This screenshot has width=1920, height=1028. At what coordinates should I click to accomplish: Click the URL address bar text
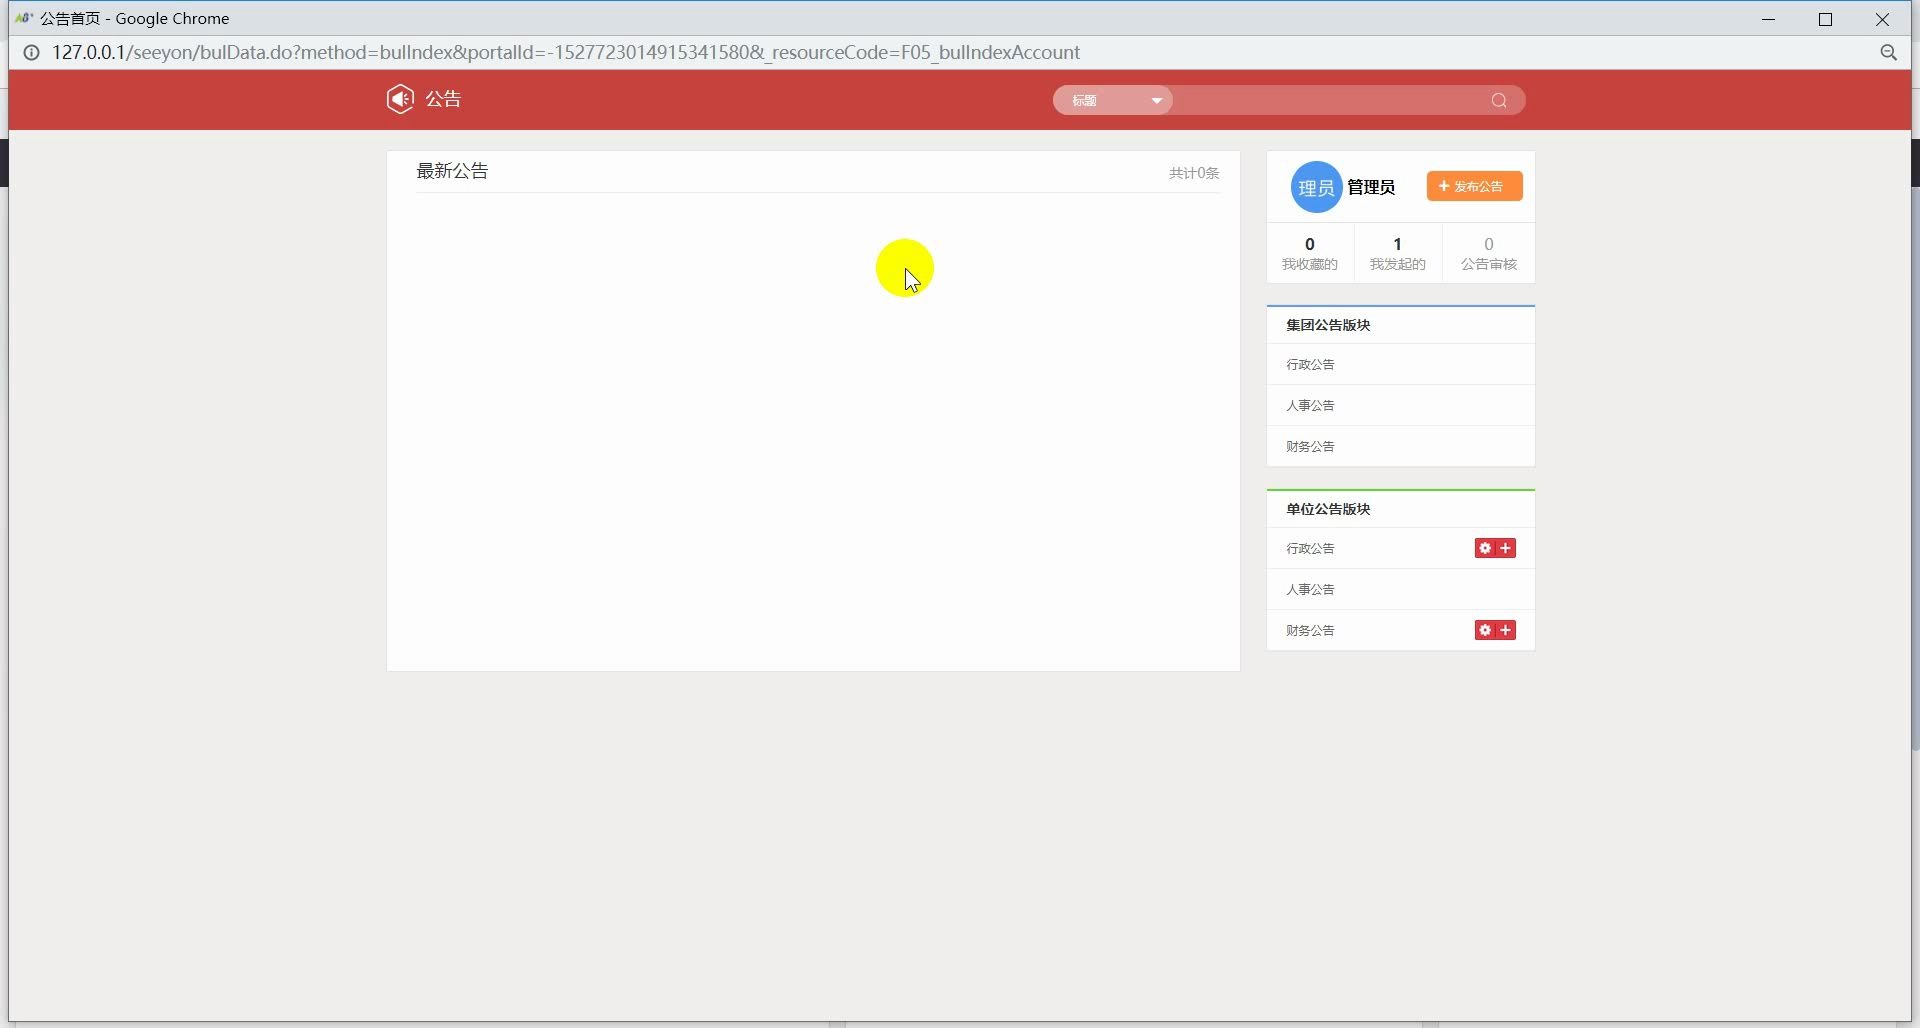[x=566, y=52]
